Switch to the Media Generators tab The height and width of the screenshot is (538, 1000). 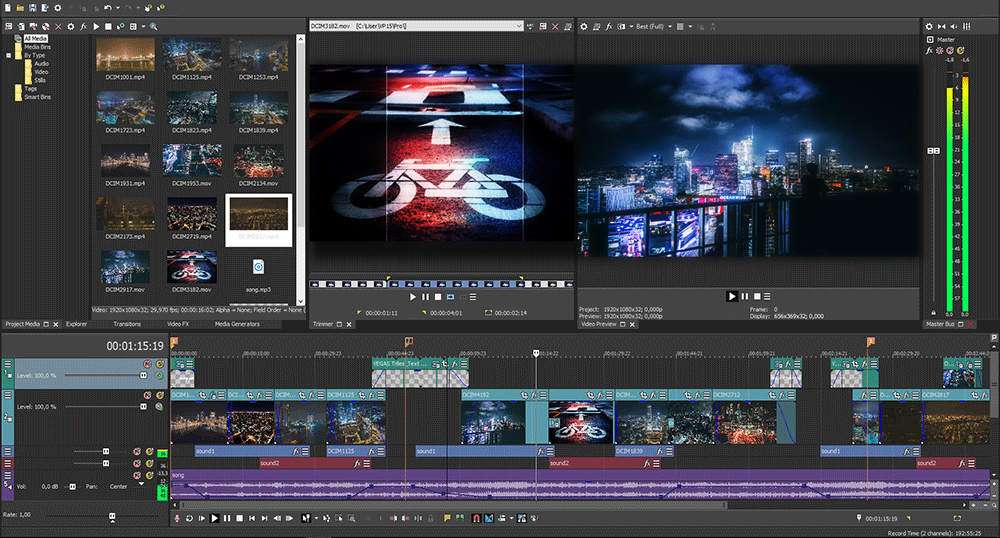click(x=237, y=324)
